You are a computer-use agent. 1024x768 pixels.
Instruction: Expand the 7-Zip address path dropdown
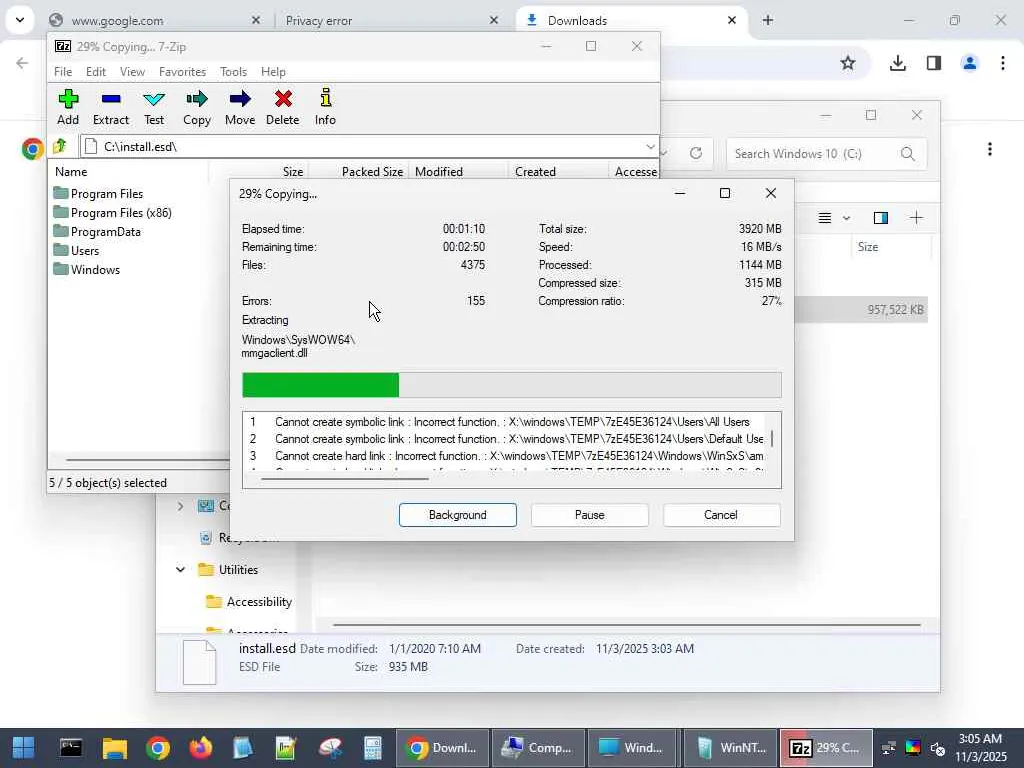650,147
